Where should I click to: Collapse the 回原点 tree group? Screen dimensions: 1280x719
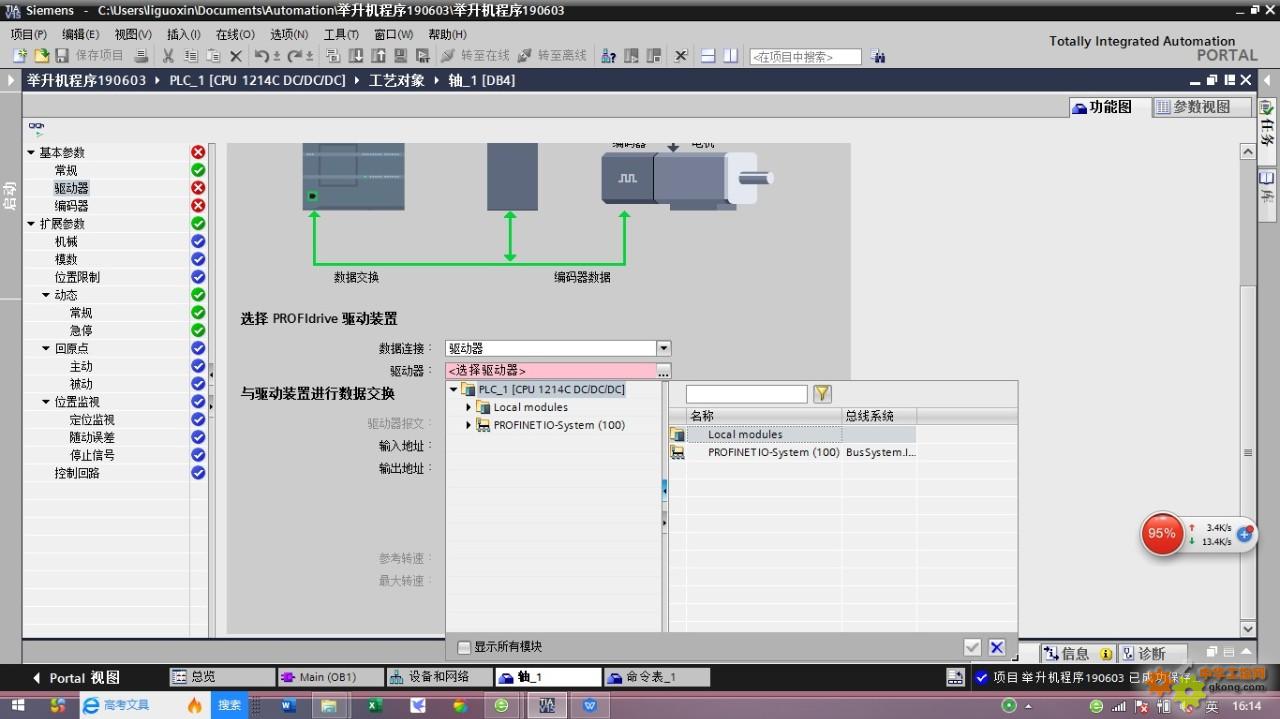46,348
